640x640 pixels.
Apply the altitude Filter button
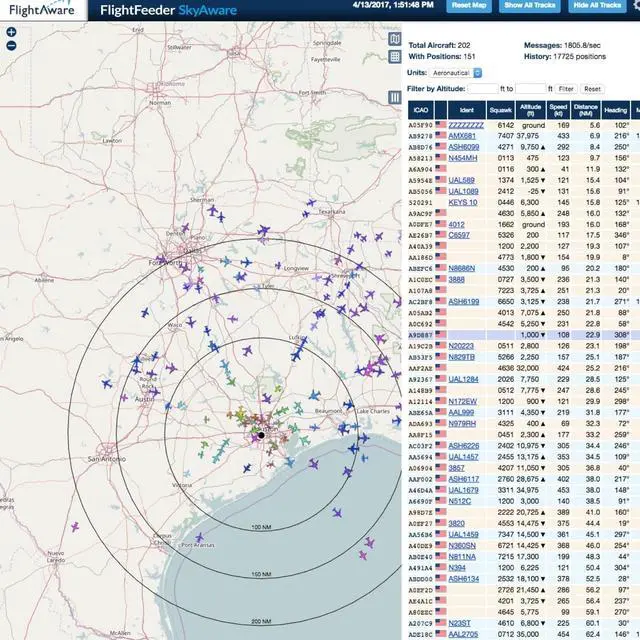[x=566, y=89]
